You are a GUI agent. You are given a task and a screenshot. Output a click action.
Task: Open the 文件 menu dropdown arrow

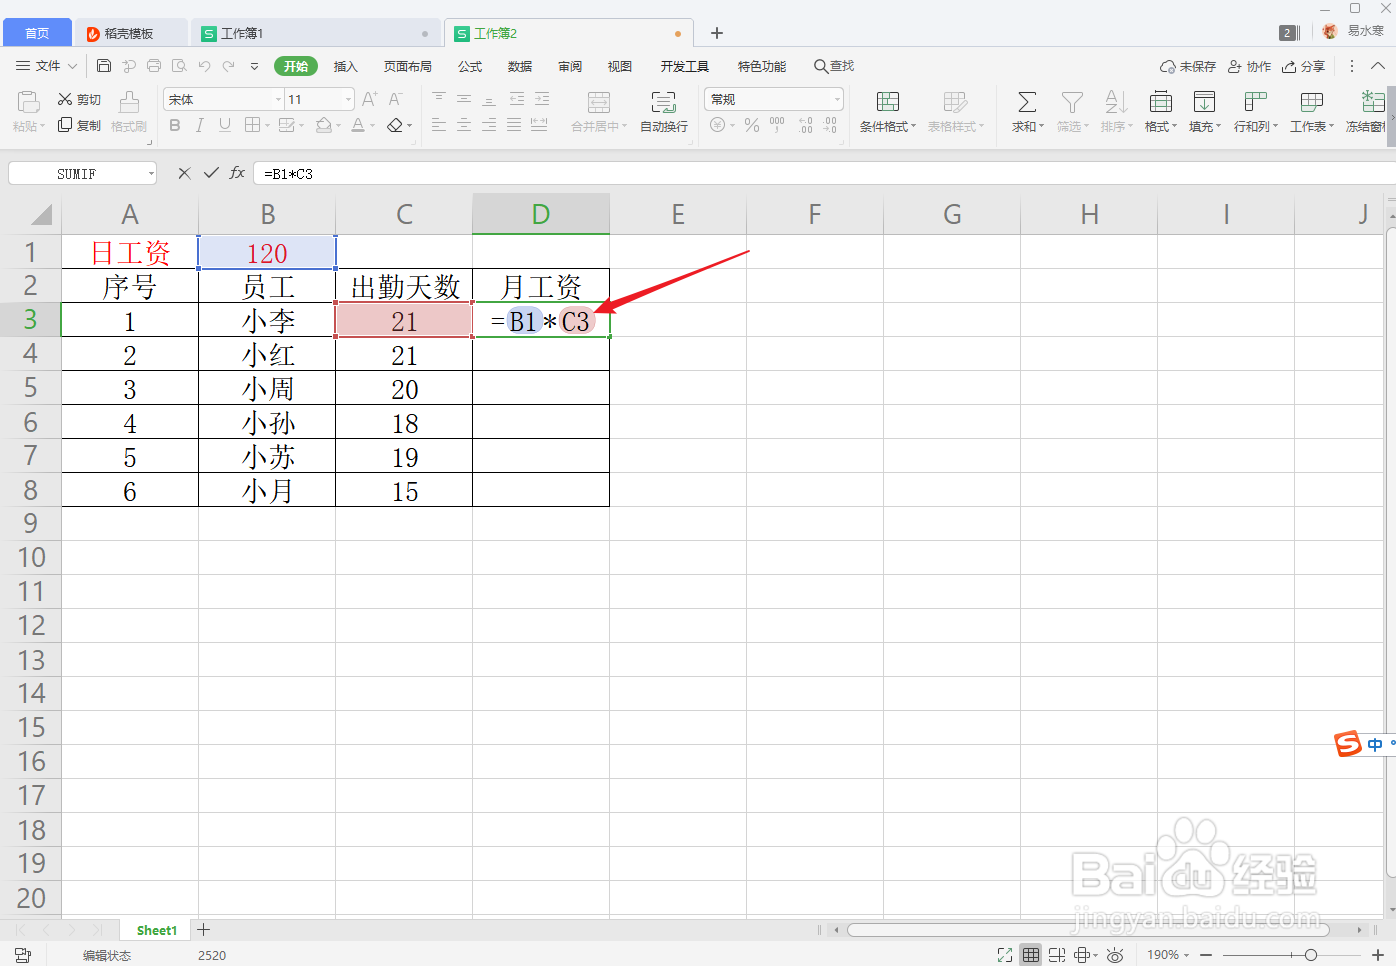coord(72,66)
